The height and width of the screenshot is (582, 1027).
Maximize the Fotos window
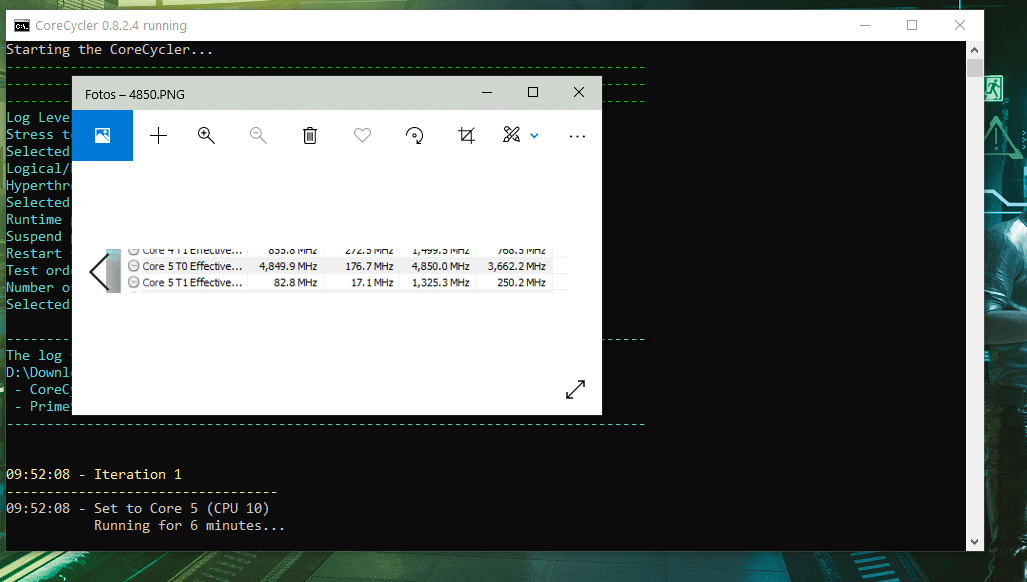532,92
